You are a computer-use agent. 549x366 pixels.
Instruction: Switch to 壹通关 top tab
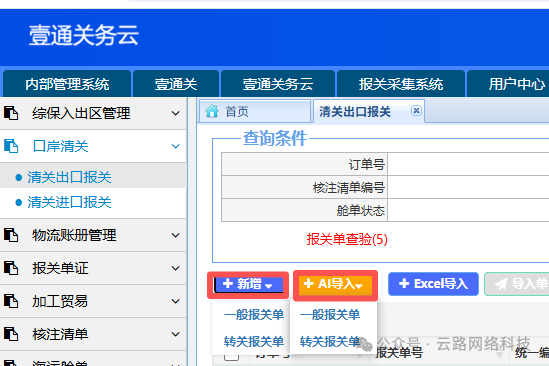click(x=176, y=84)
